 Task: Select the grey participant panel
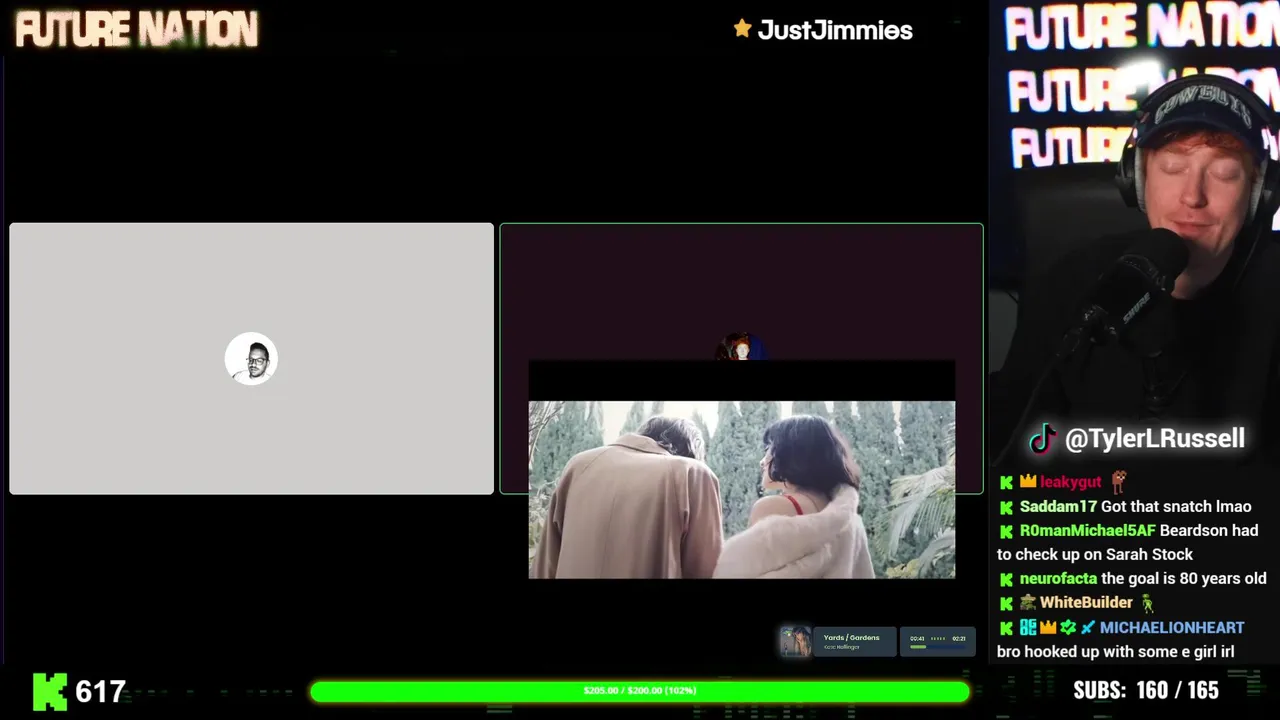pos(251,358)
